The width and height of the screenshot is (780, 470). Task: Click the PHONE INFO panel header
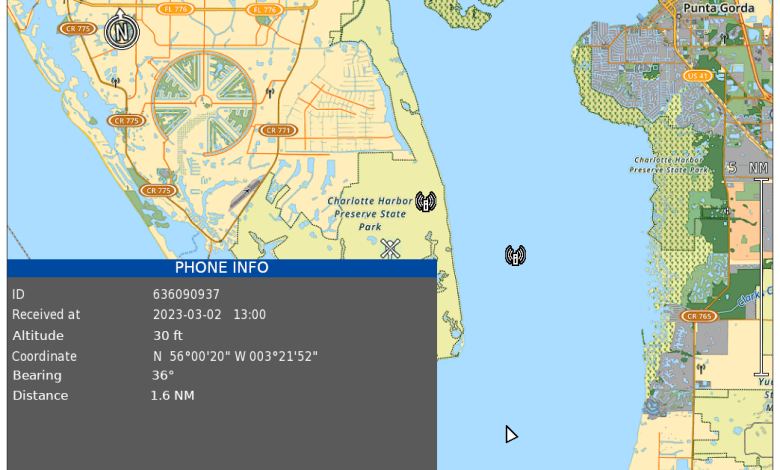pos(222,268)
